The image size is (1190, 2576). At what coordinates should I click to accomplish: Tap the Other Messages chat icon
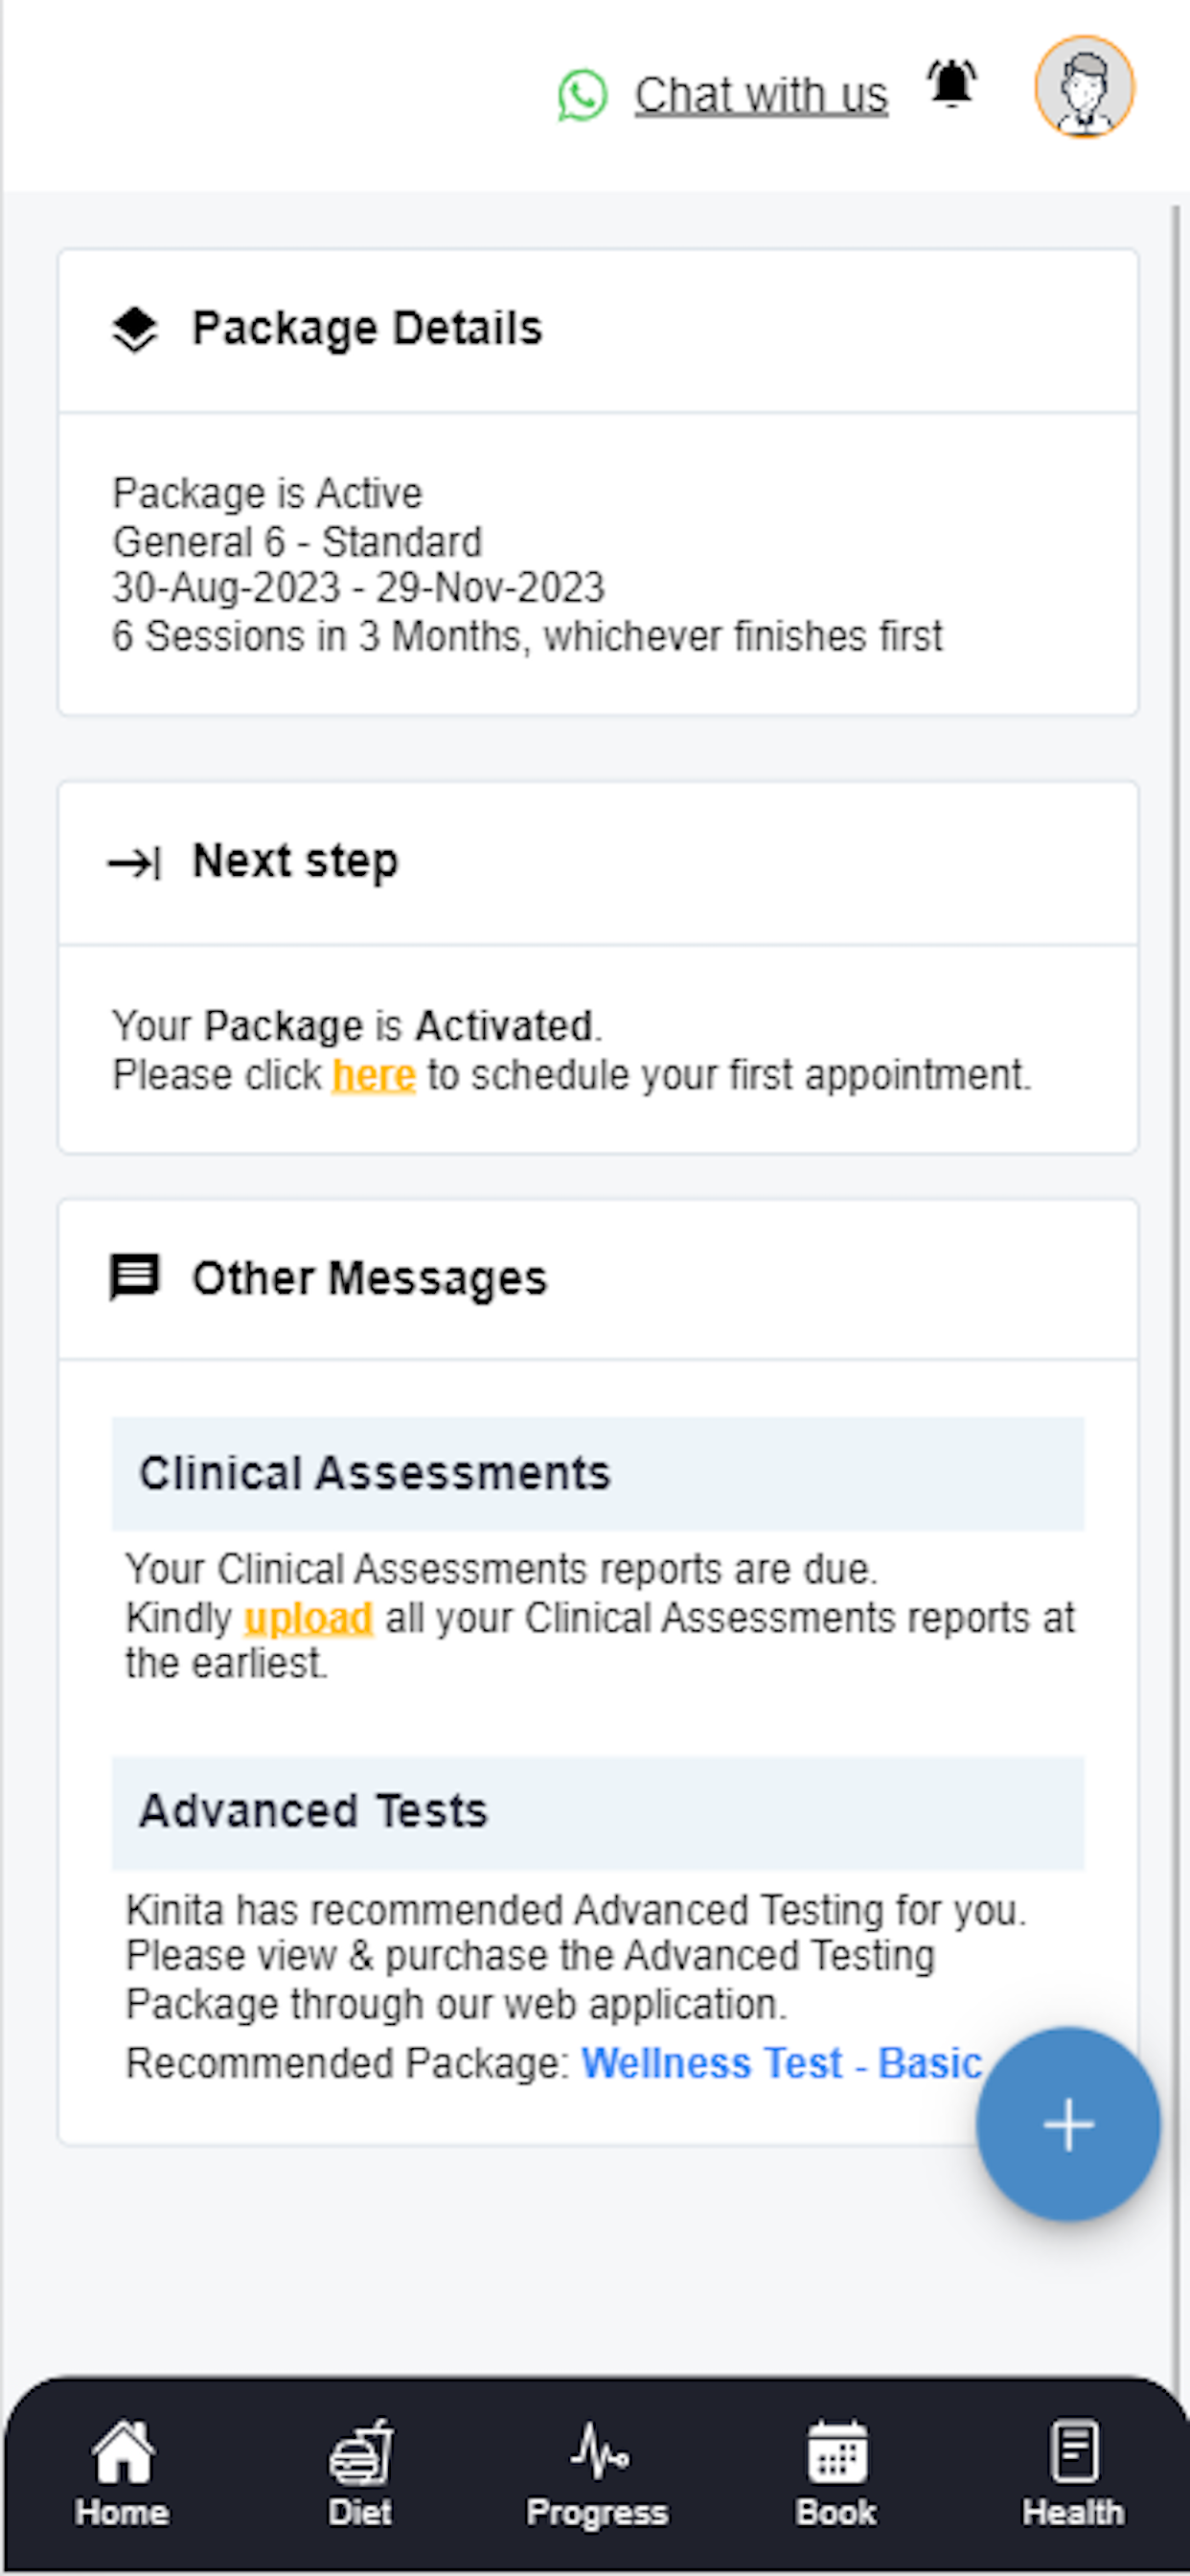134,1277
